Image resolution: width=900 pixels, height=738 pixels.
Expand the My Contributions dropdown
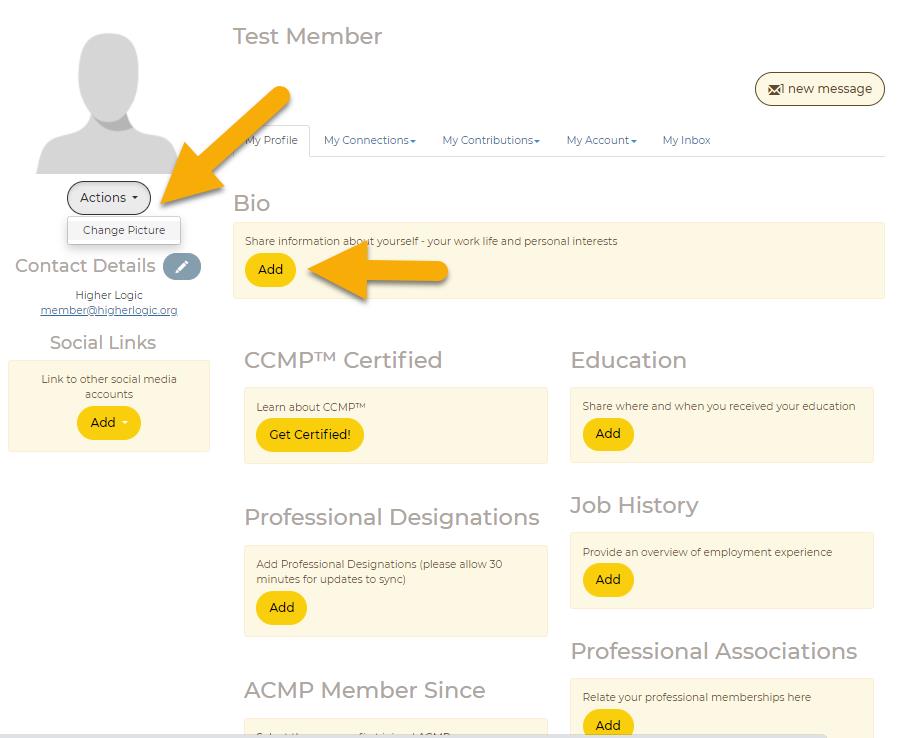click(490, 140)
